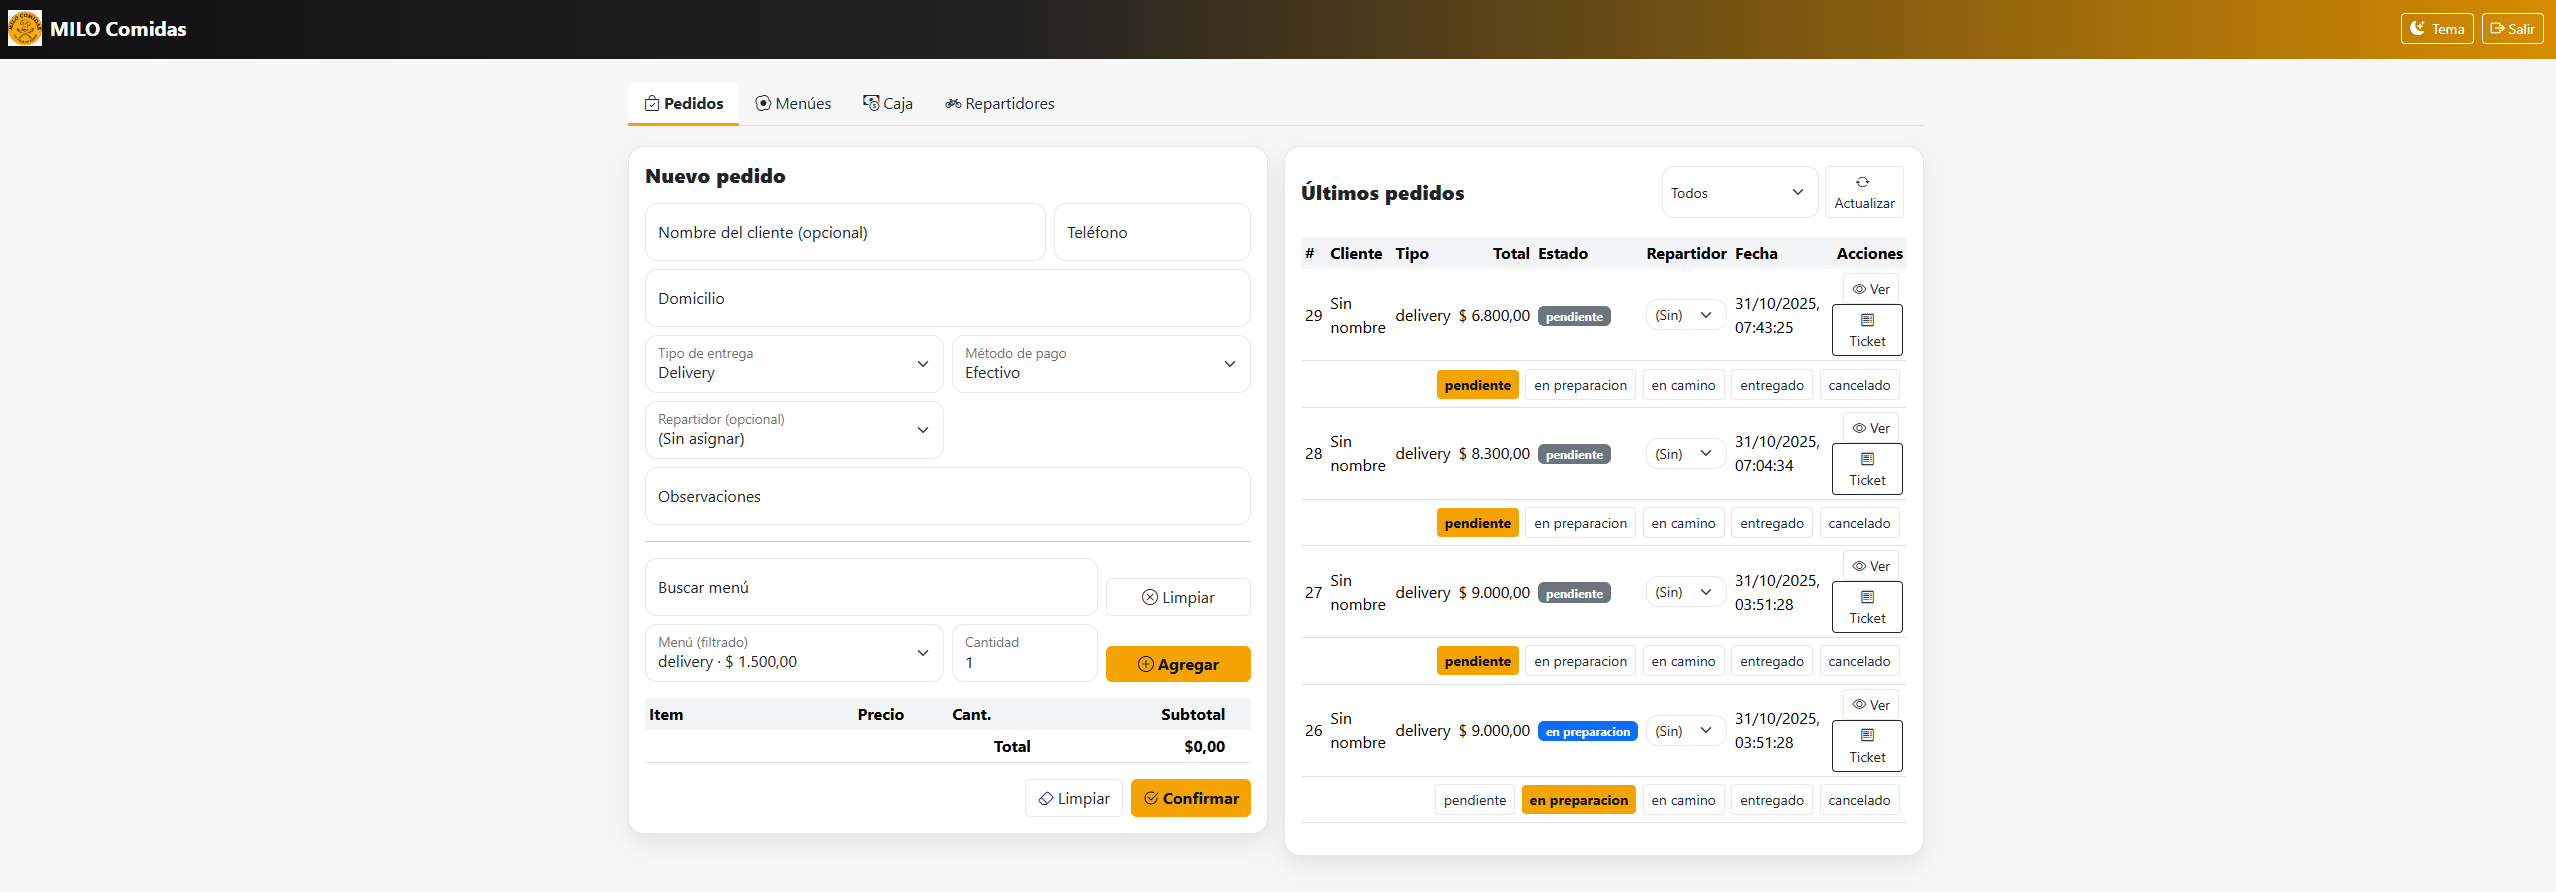Add item with the Agregar button
2556x892 pixels.
[x=1177, y=664]
